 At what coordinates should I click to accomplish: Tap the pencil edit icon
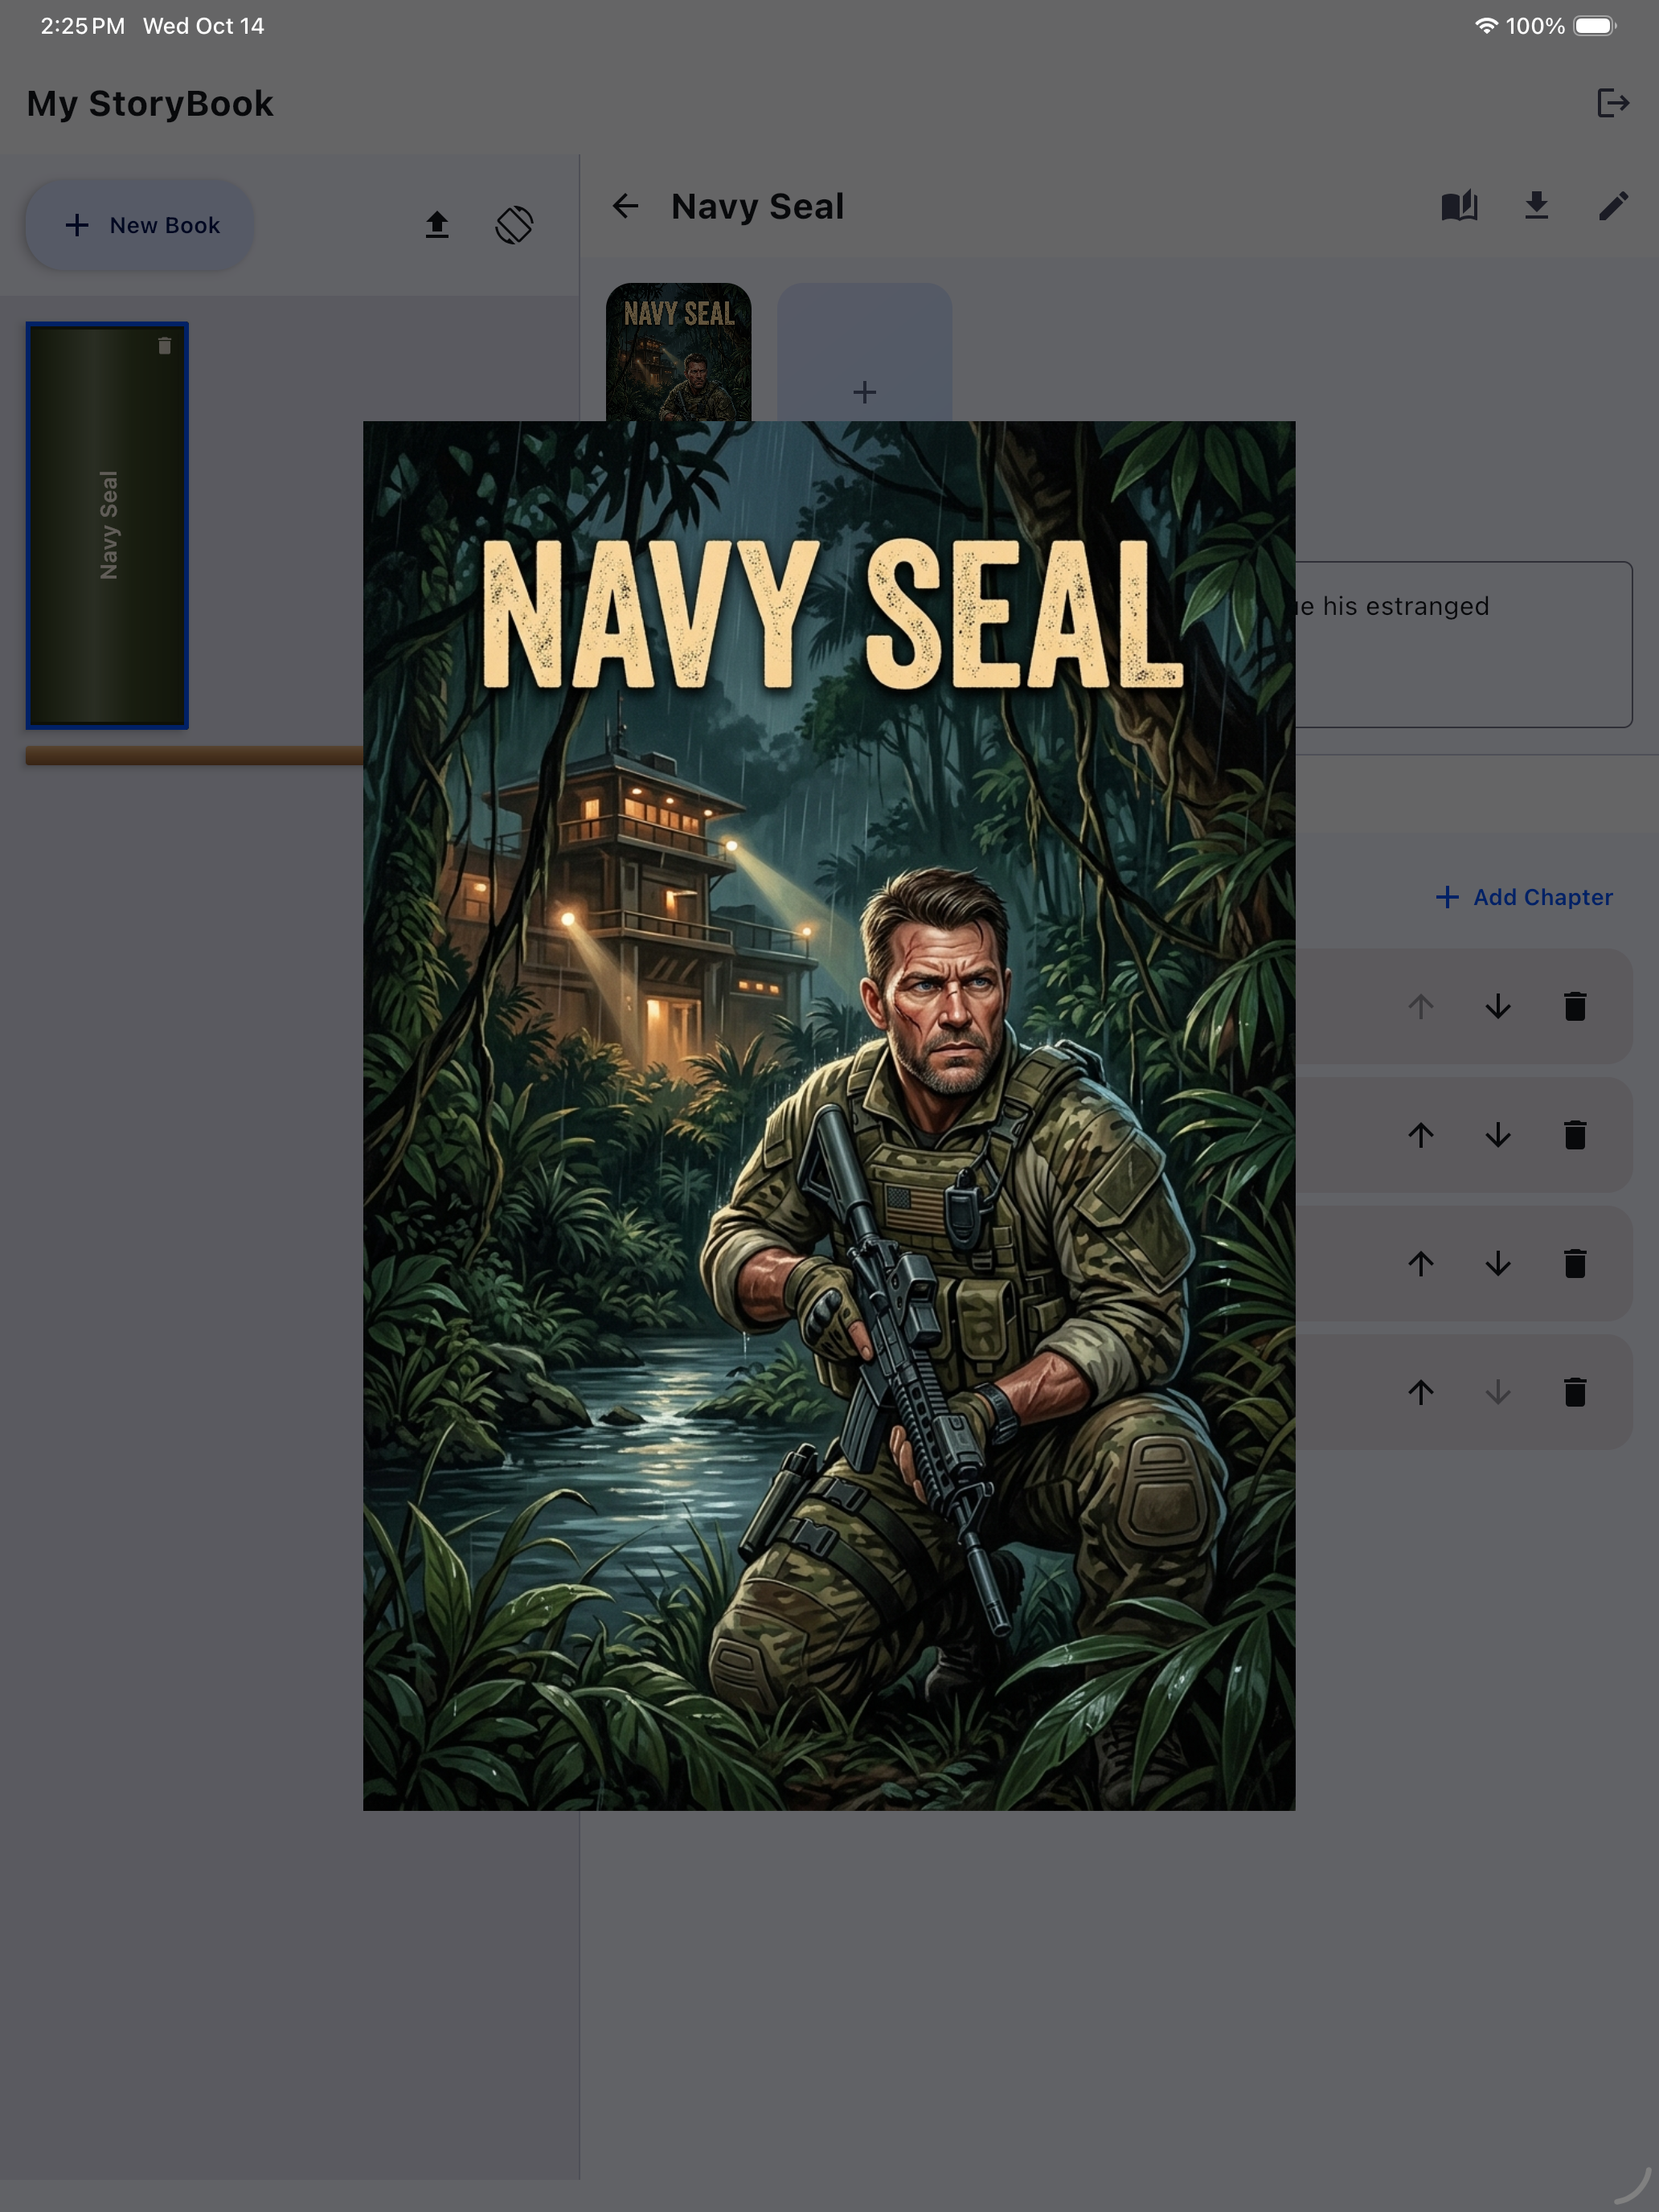[x=1613, y=206]
